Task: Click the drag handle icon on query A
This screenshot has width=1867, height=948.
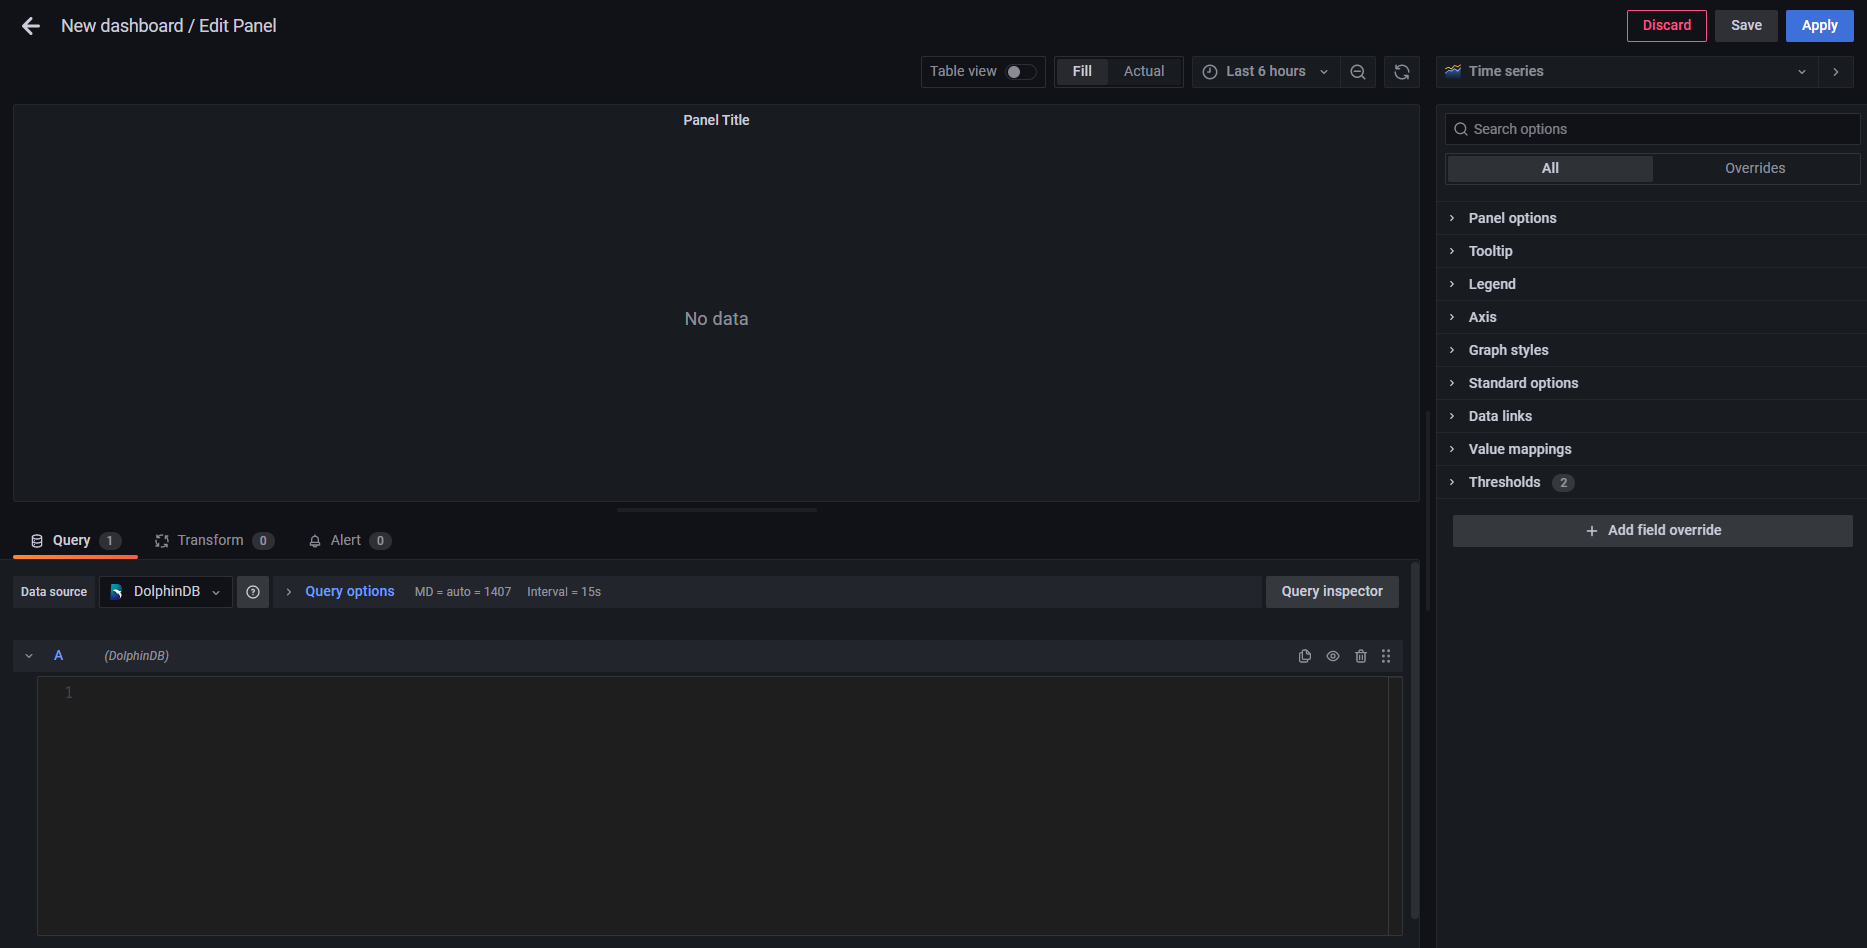Action: pyautogui.click(x=1386, y=656)
